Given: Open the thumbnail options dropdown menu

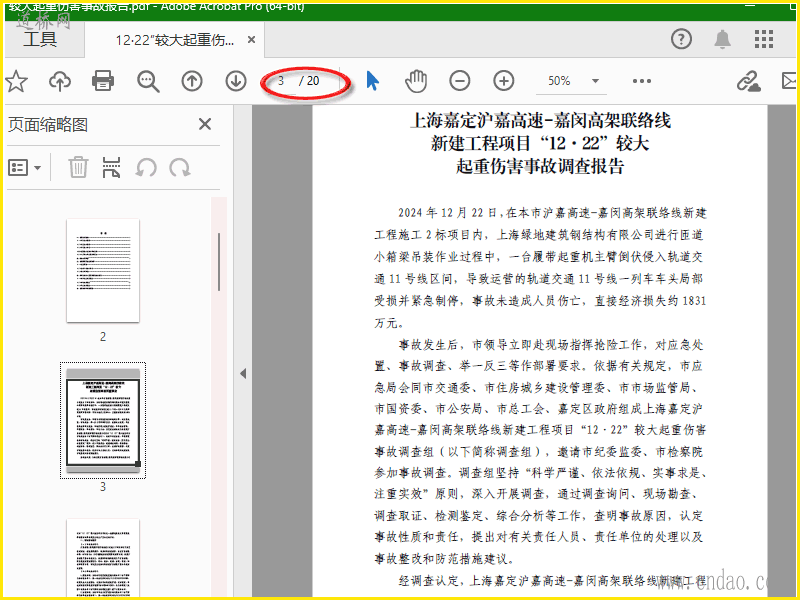Looking at the screenshot, I should 24,167.
